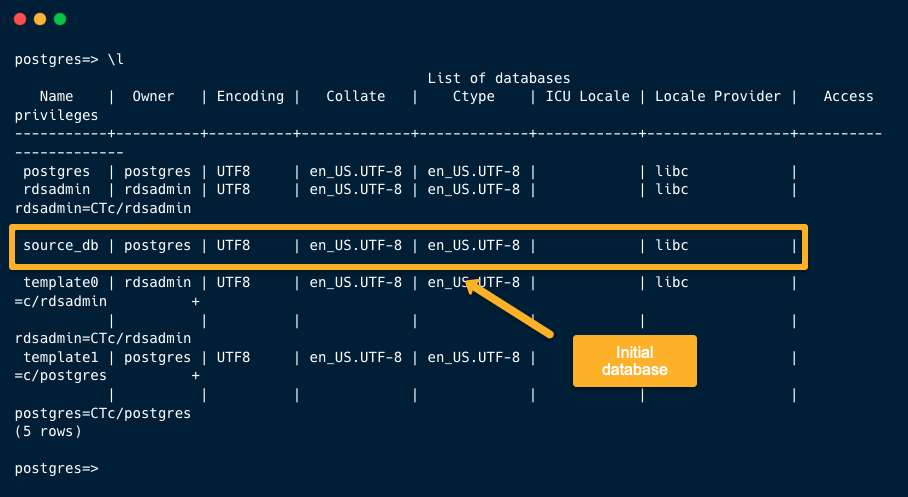Screen dimensions: 908x497
Task: Click the '=c/postgres' privilege text
Action: [61, 375]
